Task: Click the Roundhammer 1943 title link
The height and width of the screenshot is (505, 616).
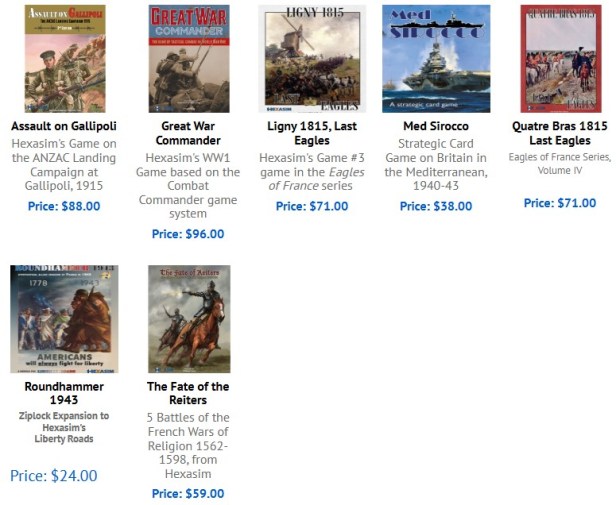Action: [64, 393]
